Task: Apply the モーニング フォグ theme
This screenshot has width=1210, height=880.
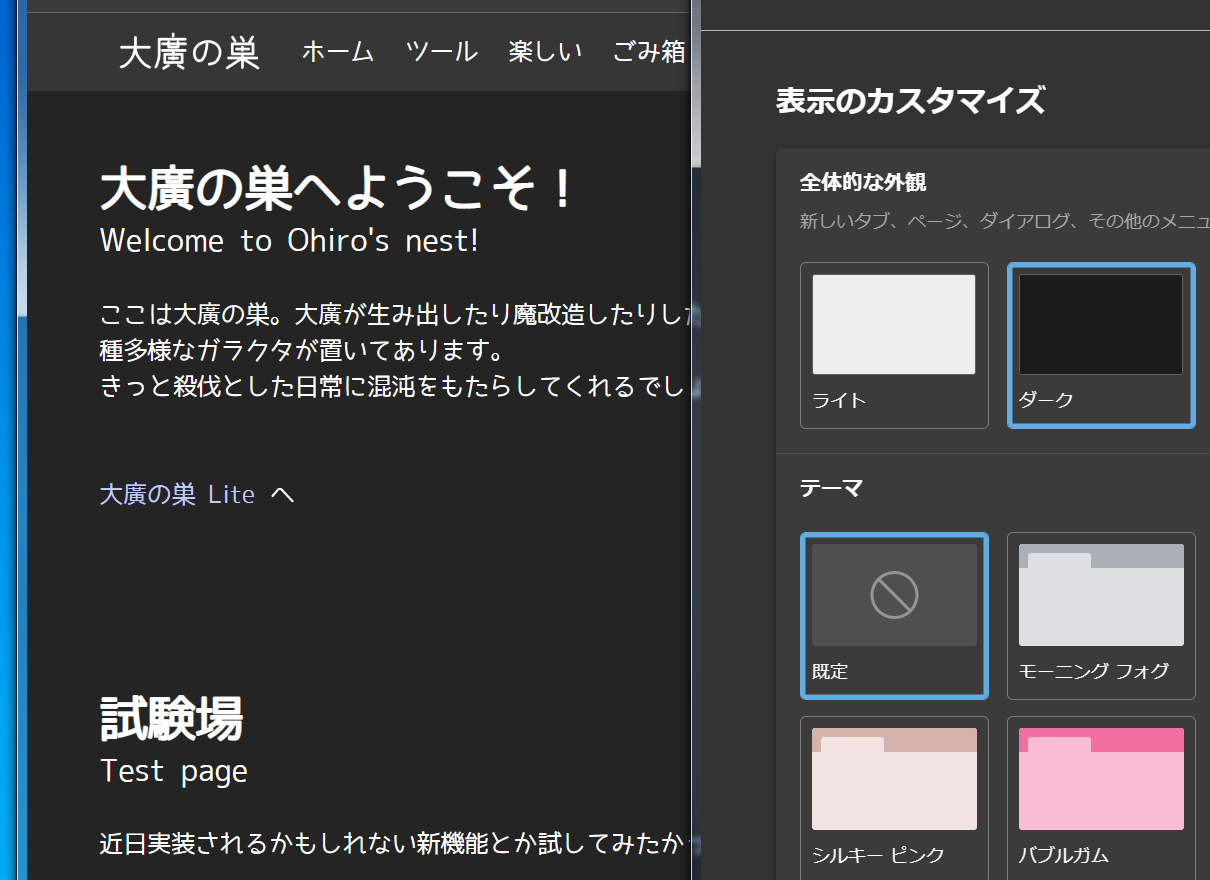Action: [x=1100, y=614]
